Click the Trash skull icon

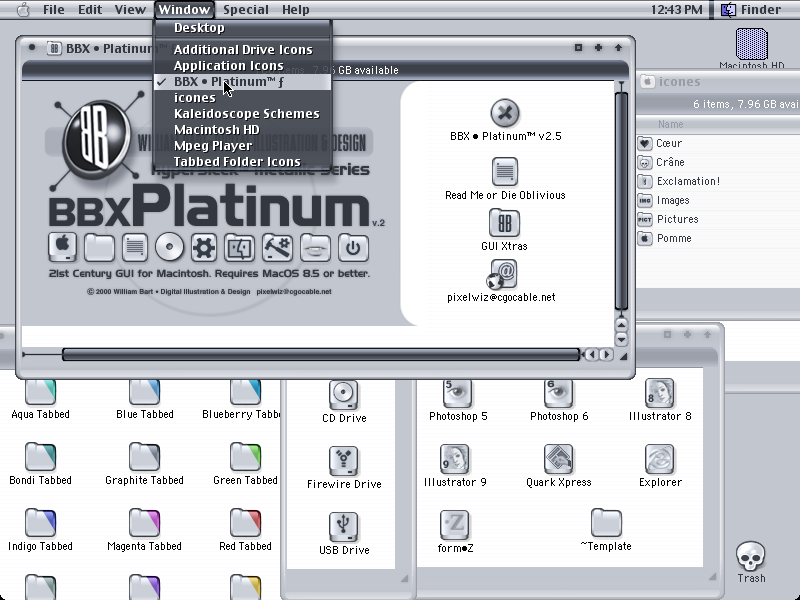coord(751,556)
